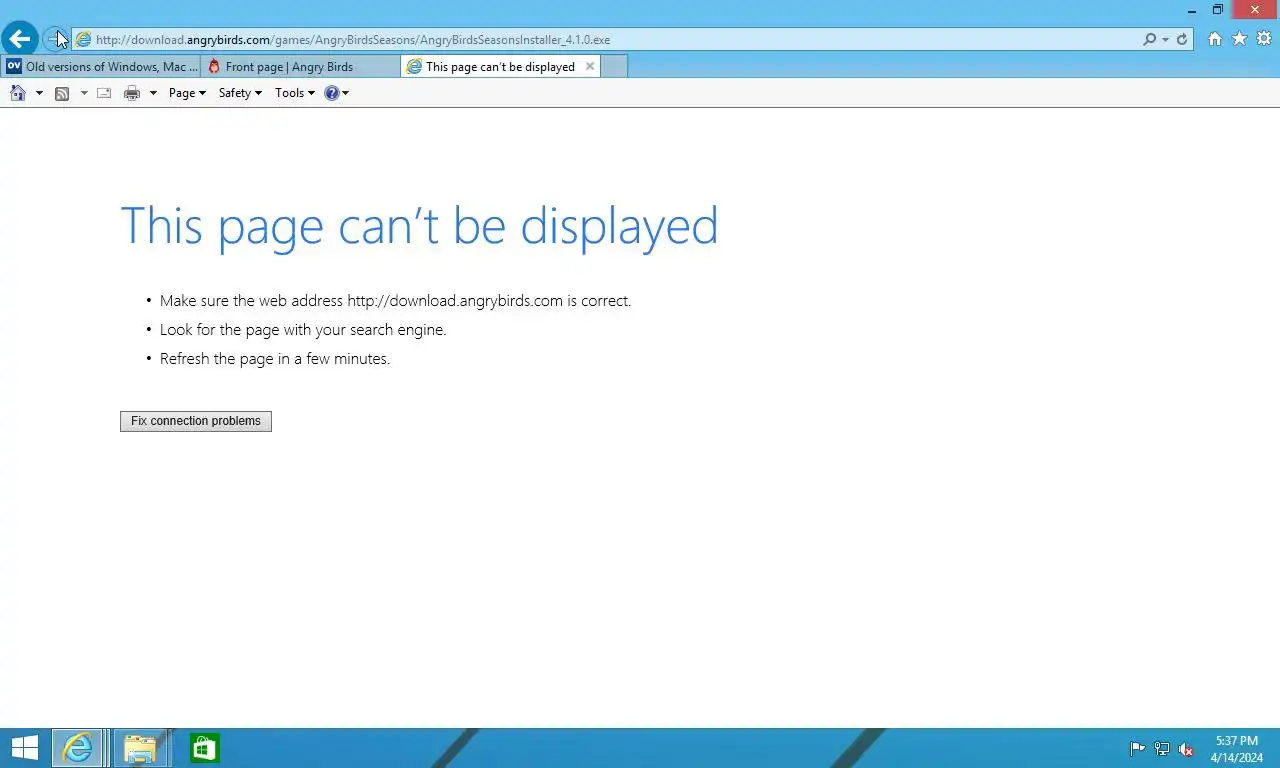1280x768 pixels.
Task: Click Look for the page with search engine text
Action: (x=303, y=330)
